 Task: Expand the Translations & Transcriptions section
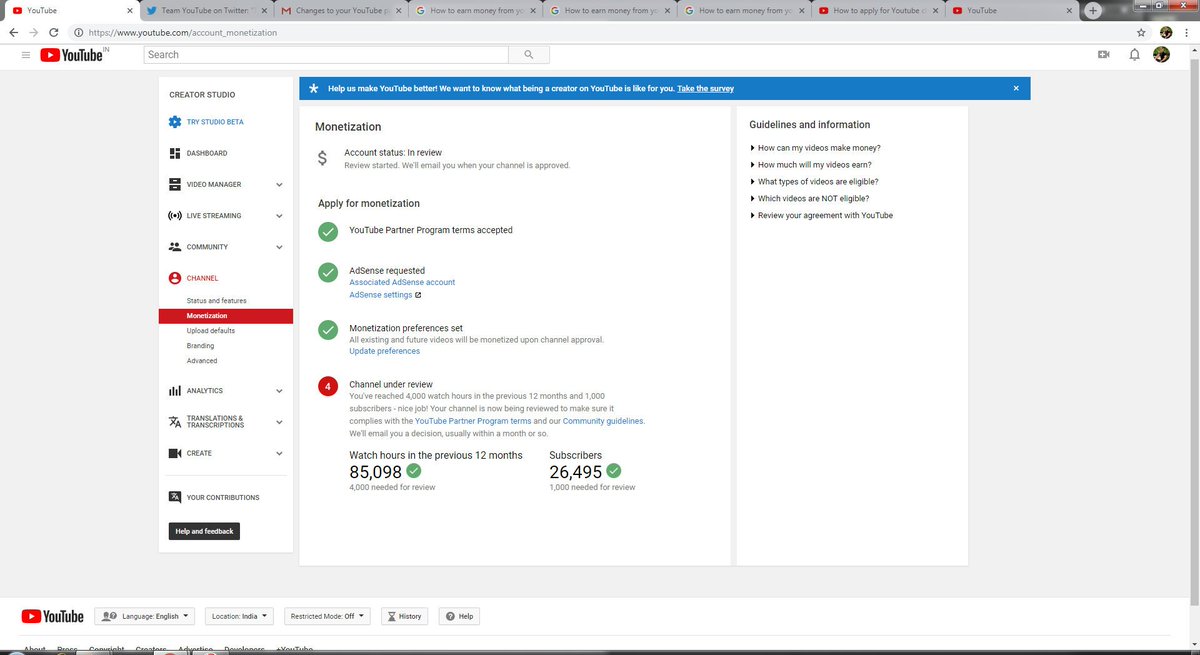[x=279, y=422]
